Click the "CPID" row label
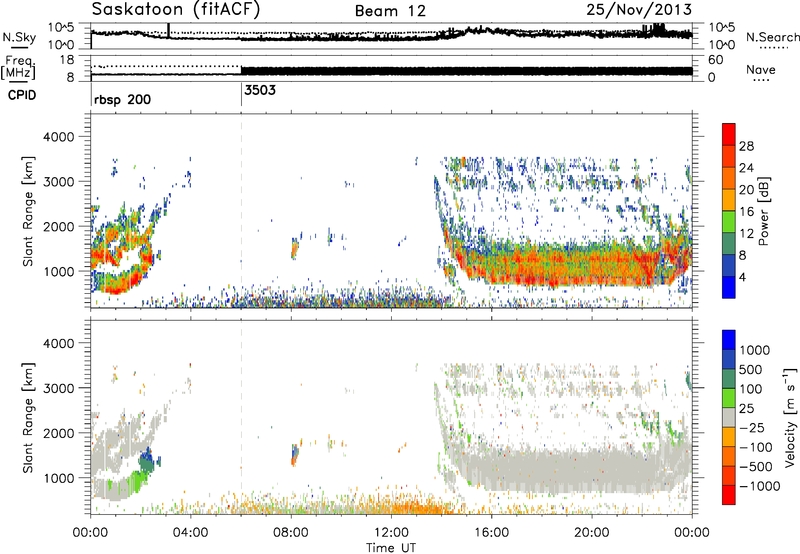Viewport: 800px width, 554px height. (22, 95)
